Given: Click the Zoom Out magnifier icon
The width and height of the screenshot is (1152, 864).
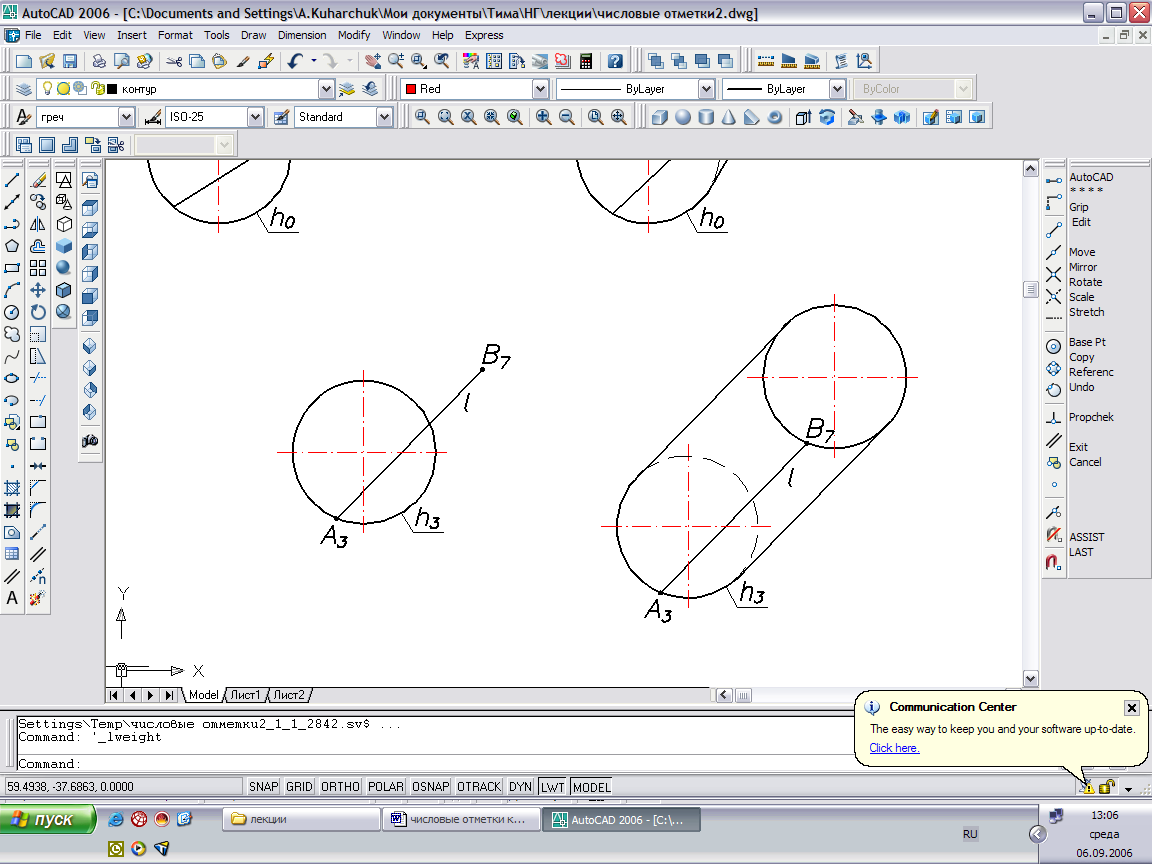Looking at the screenshot, I should coord(566,117).
